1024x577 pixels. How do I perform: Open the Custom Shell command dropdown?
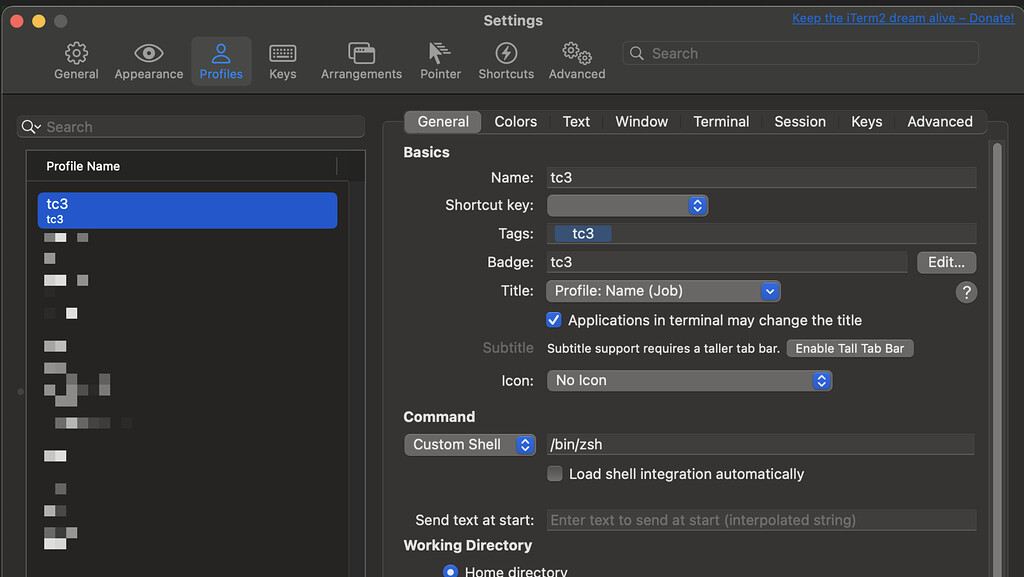tap(470, 444)
